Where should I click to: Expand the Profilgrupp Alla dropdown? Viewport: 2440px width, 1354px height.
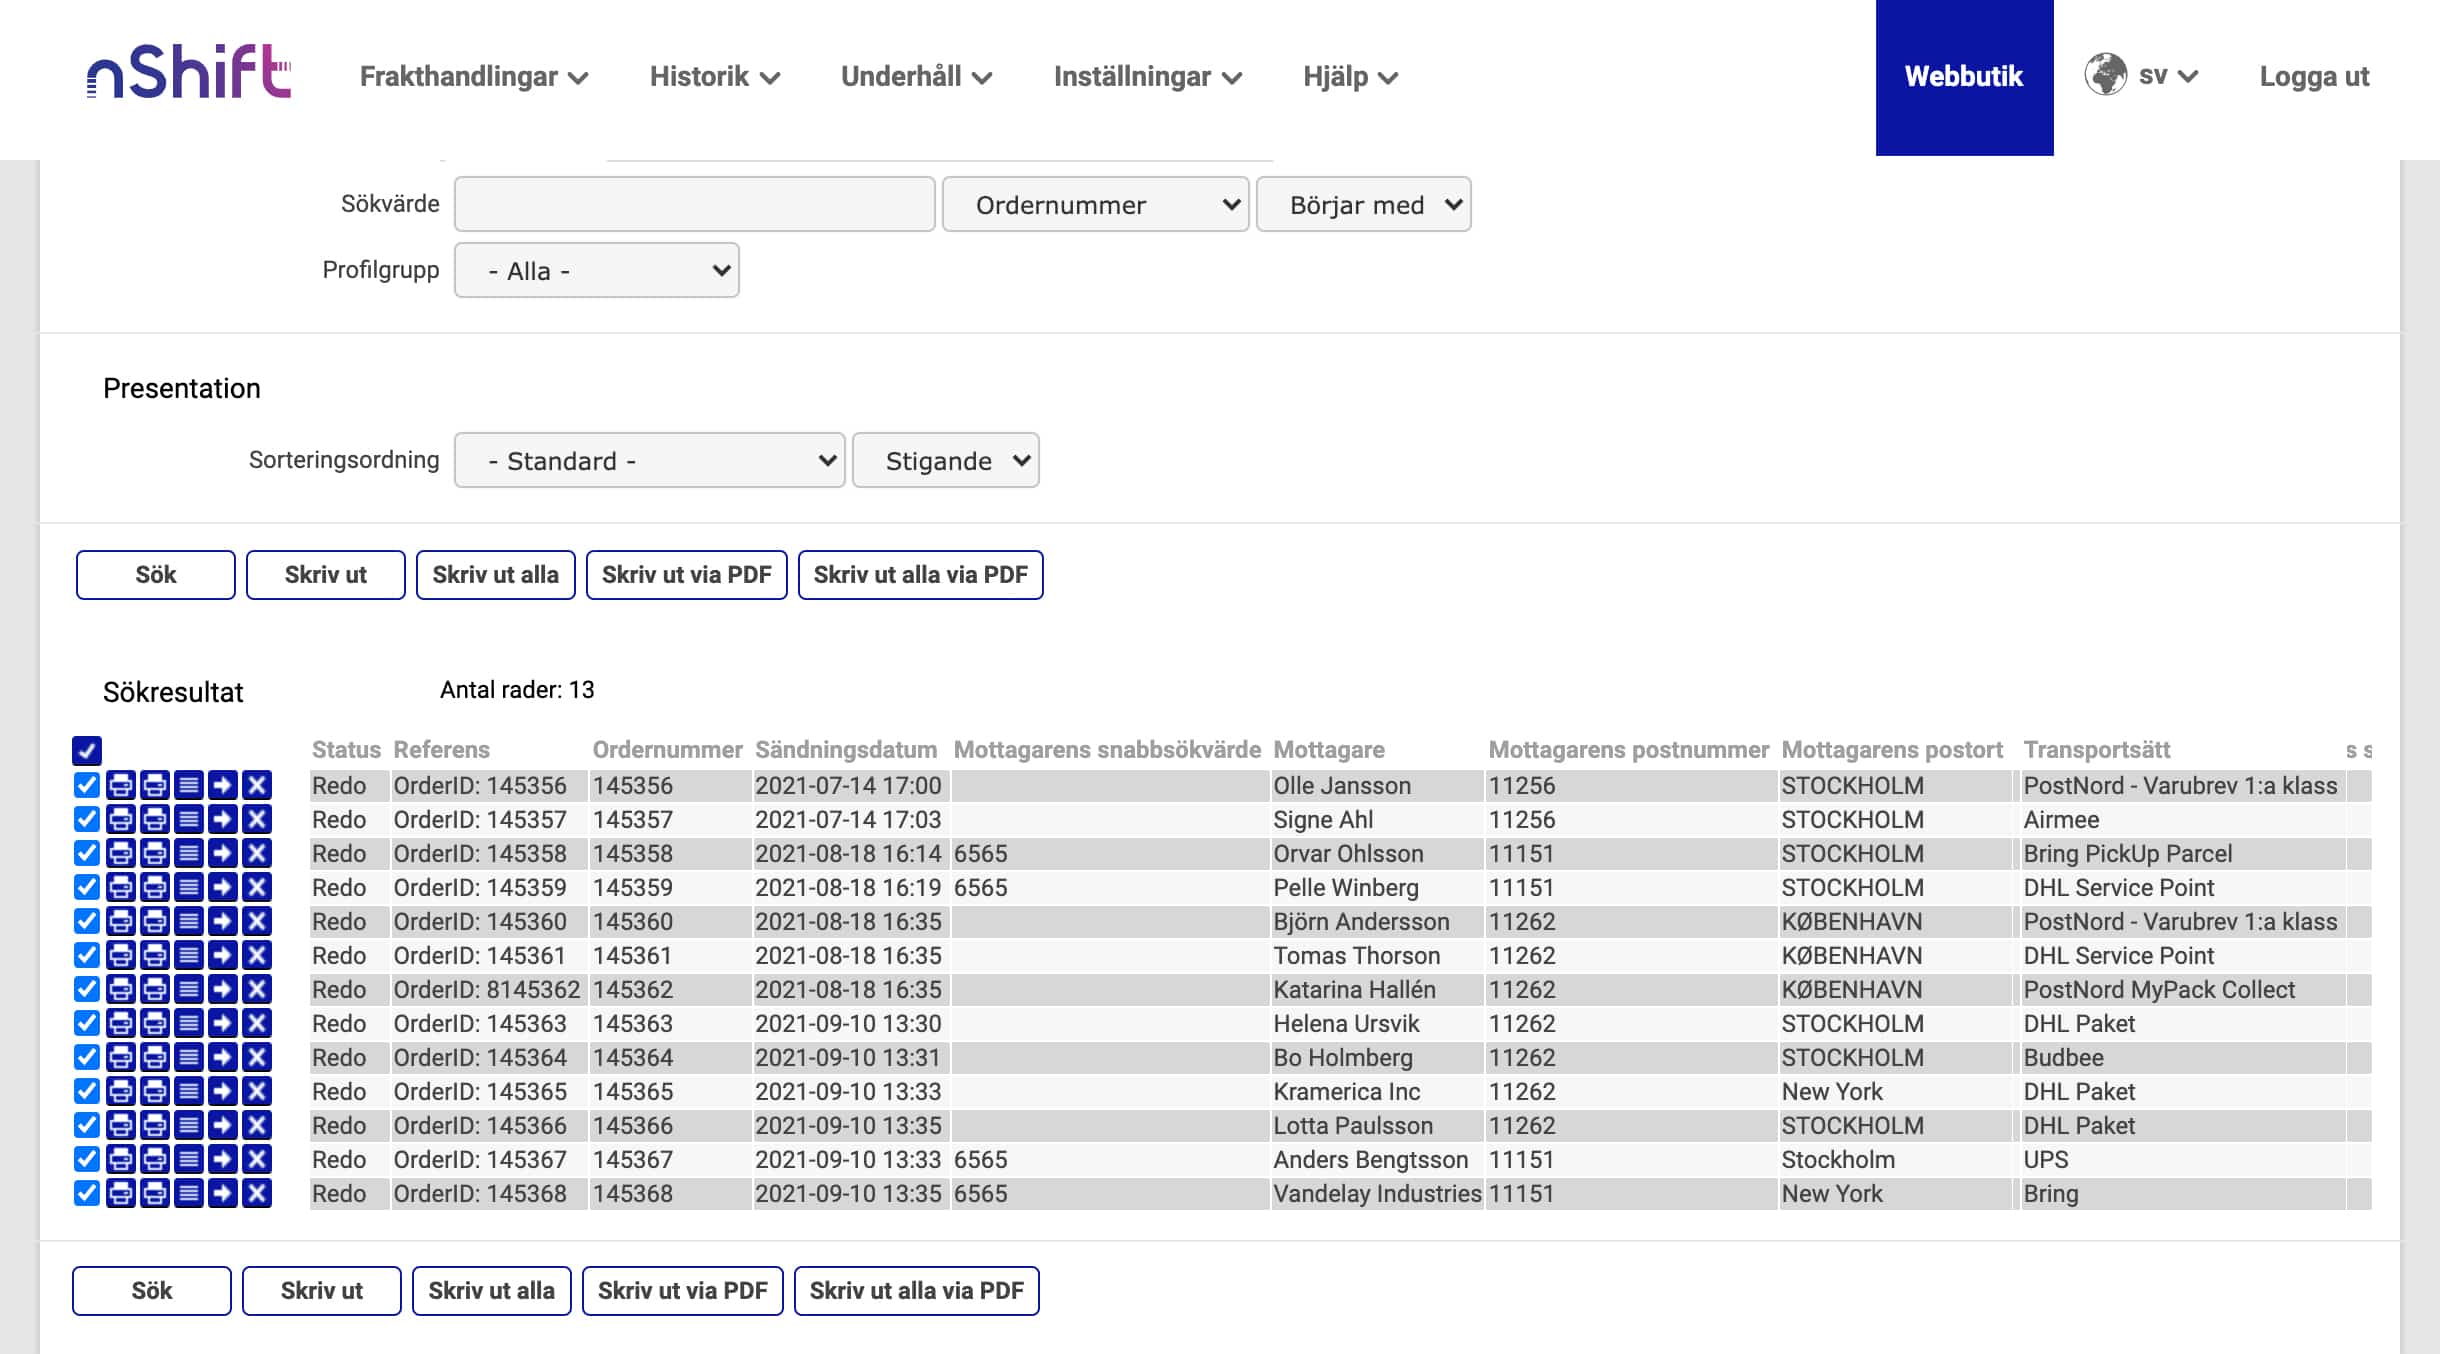pos(596,270)
